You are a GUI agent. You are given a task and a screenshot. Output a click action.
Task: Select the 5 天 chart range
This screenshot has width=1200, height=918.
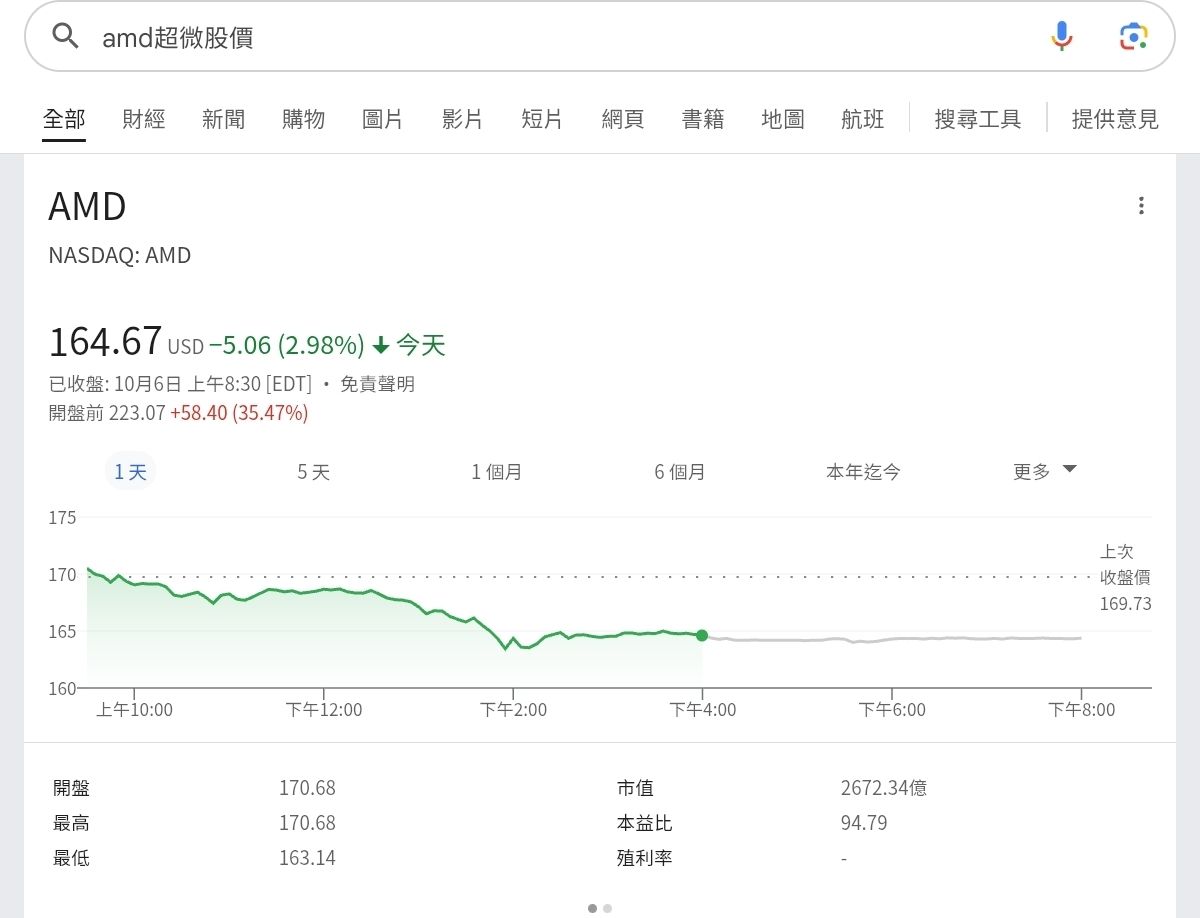point(313,472)
